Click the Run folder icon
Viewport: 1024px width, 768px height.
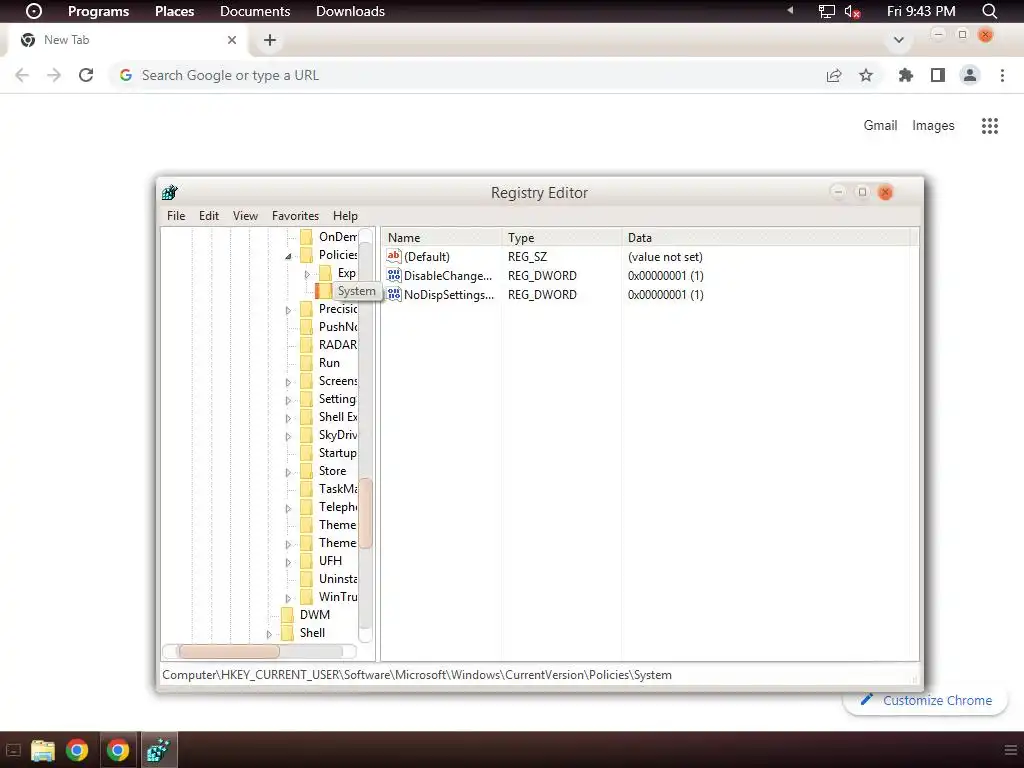[306, 363]
